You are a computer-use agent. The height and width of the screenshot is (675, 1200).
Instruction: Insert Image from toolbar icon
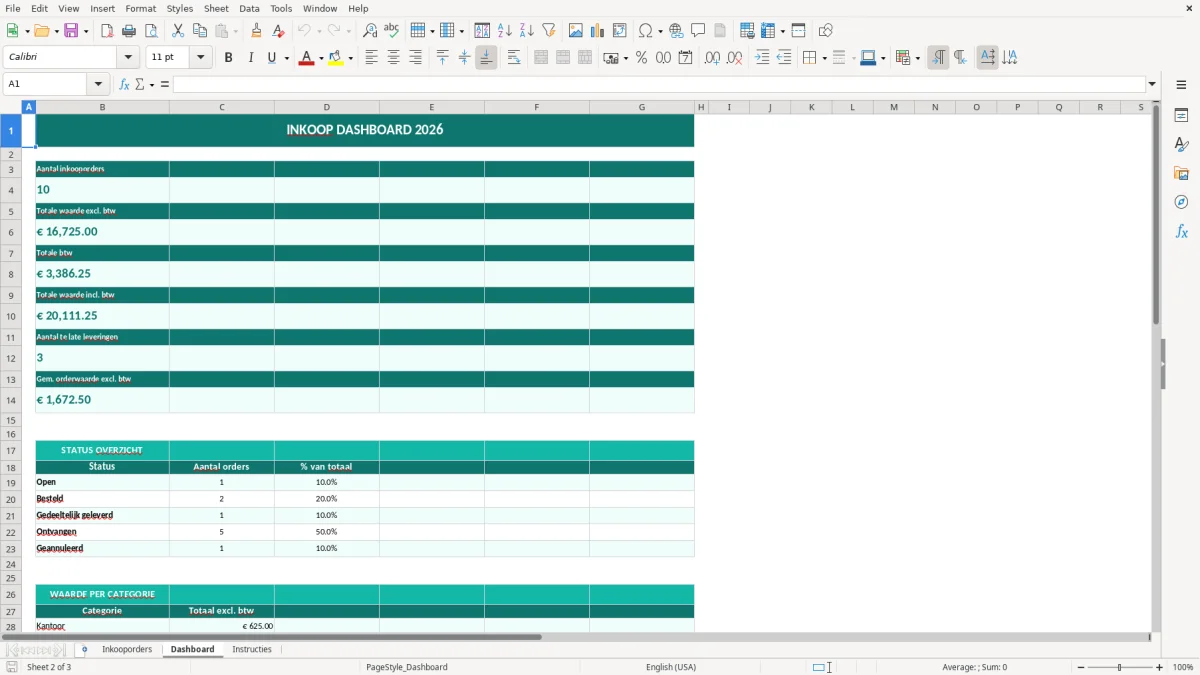pos(575,31)
